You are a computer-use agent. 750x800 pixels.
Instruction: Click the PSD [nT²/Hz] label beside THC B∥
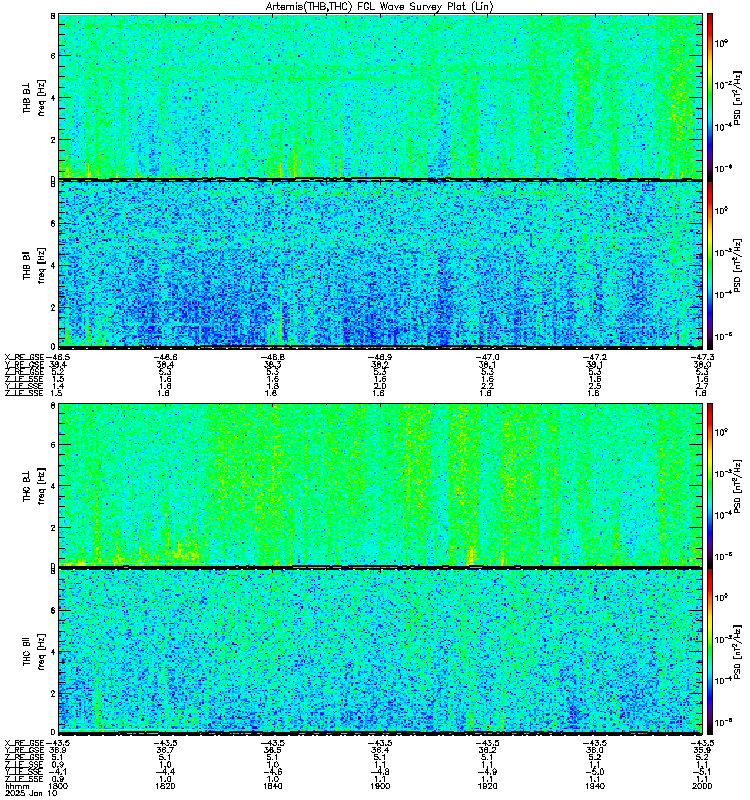coord(737,651)
